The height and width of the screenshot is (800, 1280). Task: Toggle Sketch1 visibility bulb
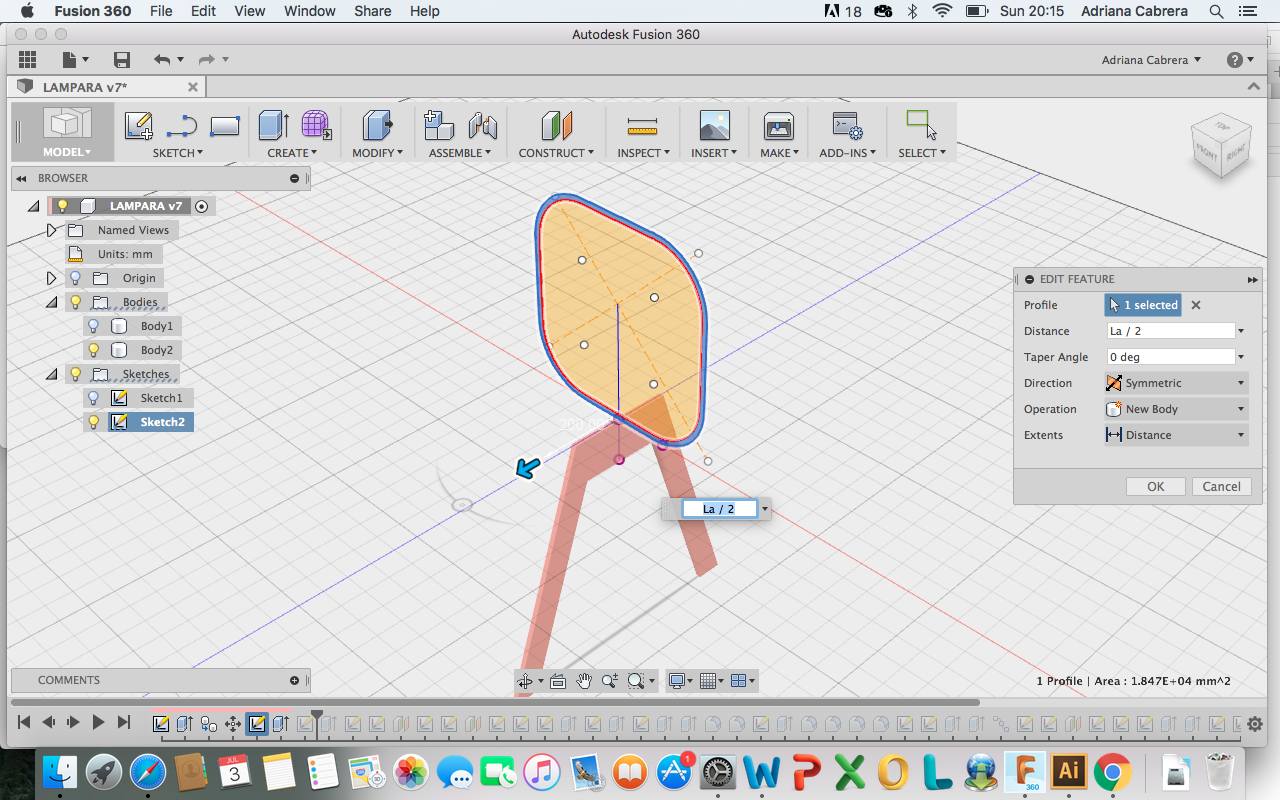point(93,398)
